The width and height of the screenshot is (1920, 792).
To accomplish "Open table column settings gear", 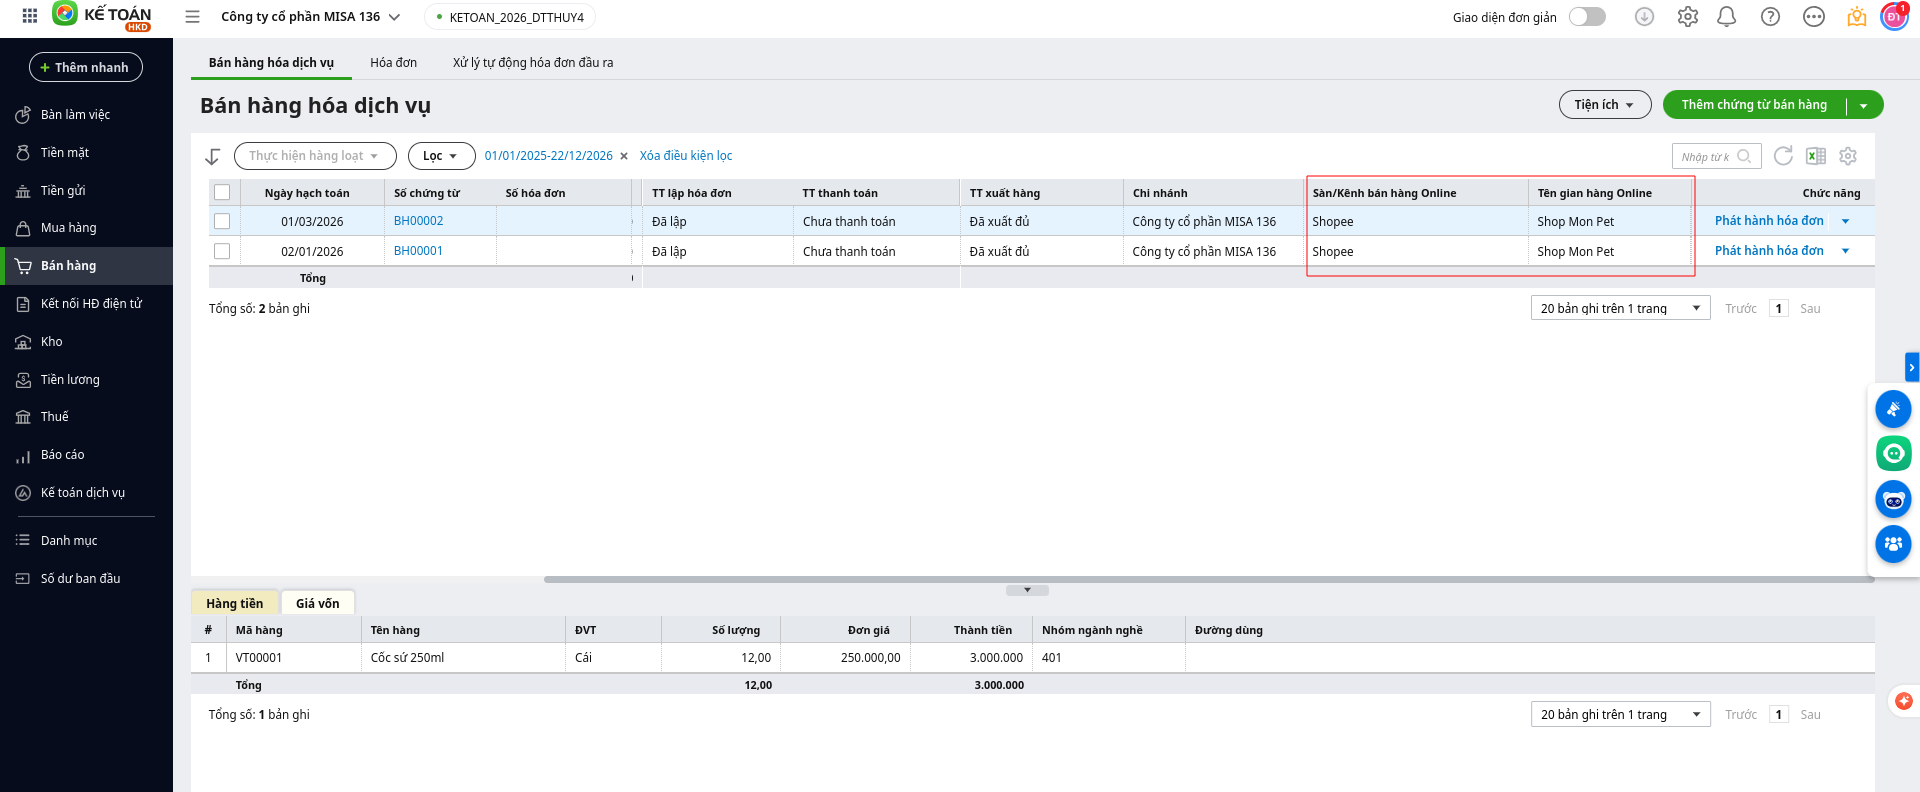I will [1848, 156].
